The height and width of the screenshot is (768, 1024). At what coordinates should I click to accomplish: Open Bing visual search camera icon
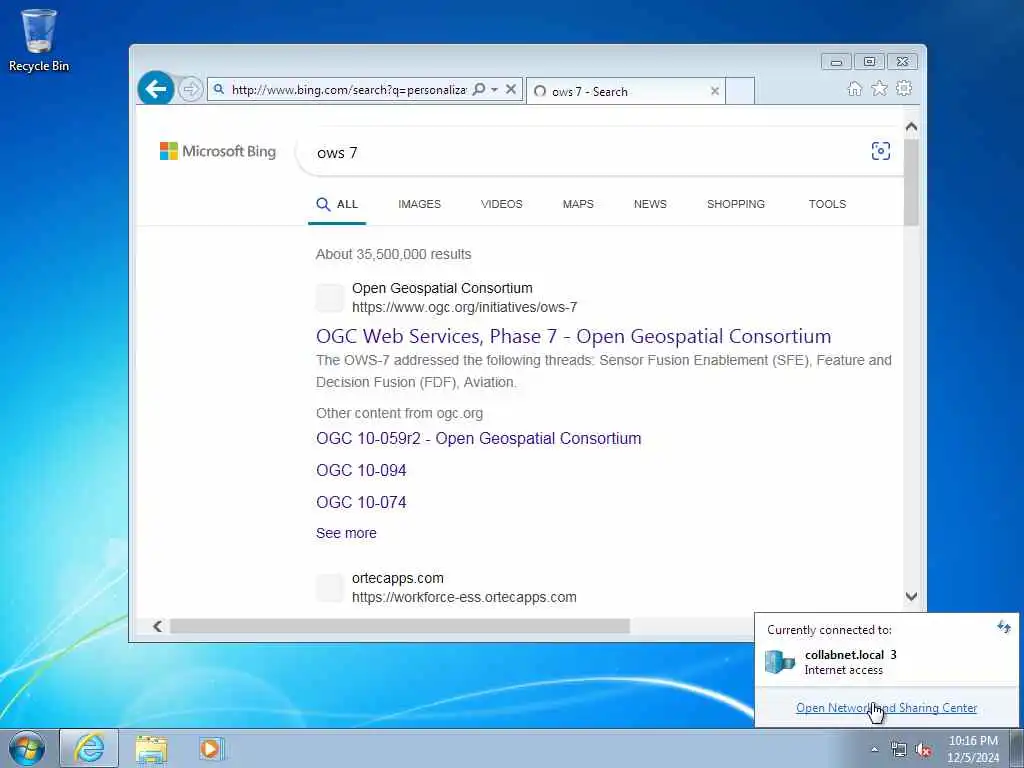click(880, 151)
